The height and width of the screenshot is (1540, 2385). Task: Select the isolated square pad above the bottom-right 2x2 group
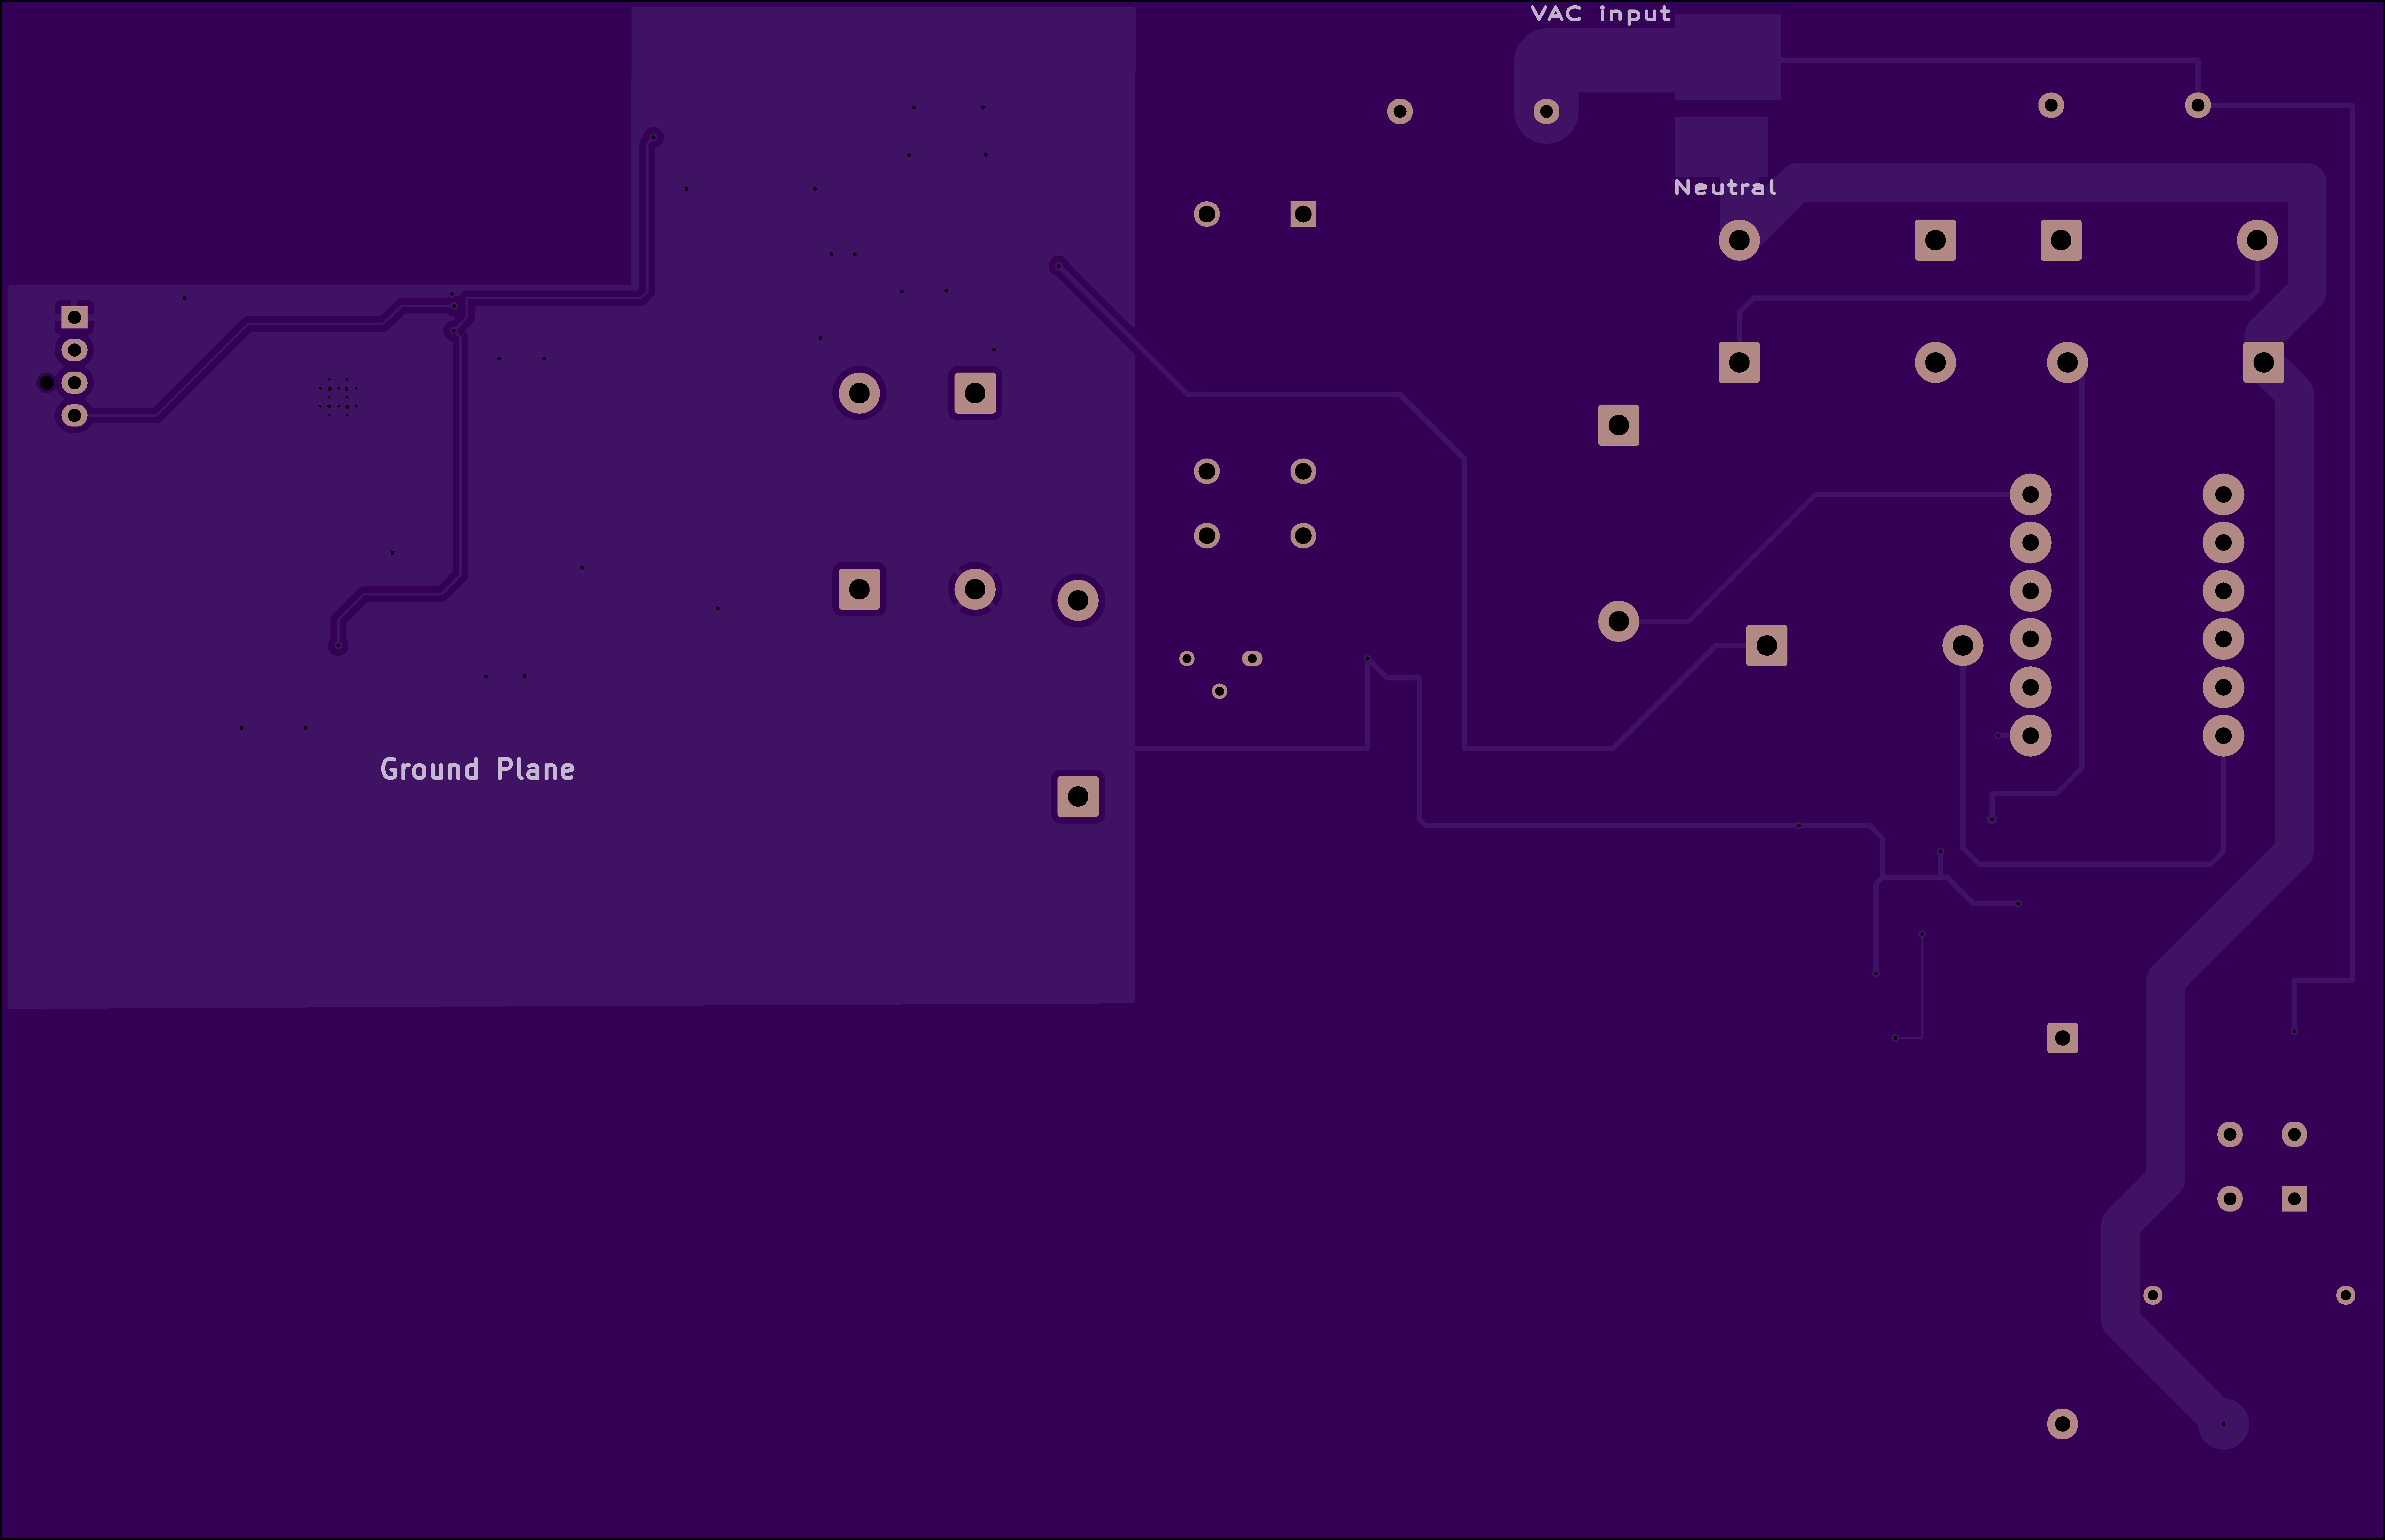click(2062, 1038)
